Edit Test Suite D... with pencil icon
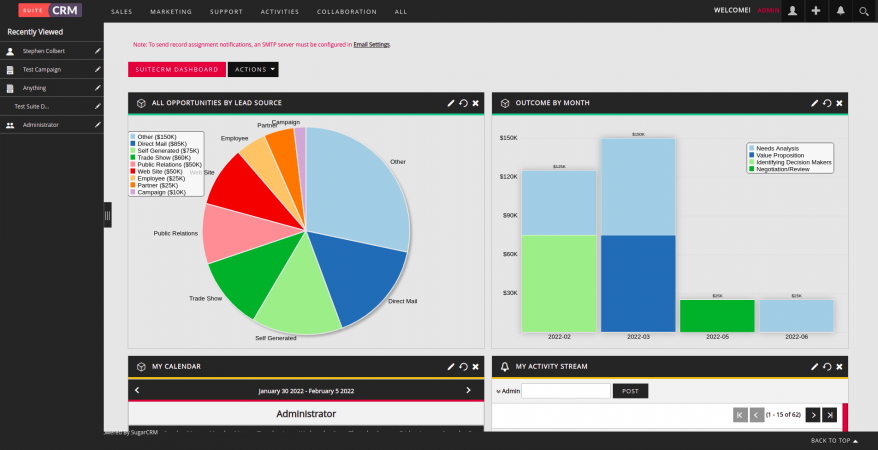This screenshot has height=450, width=878. pos(97,106)
